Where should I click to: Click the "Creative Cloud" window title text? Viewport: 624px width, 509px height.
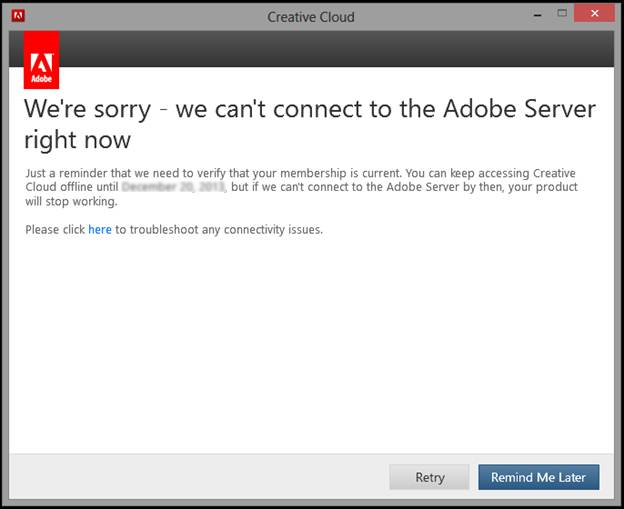click(x=311, y=17)
